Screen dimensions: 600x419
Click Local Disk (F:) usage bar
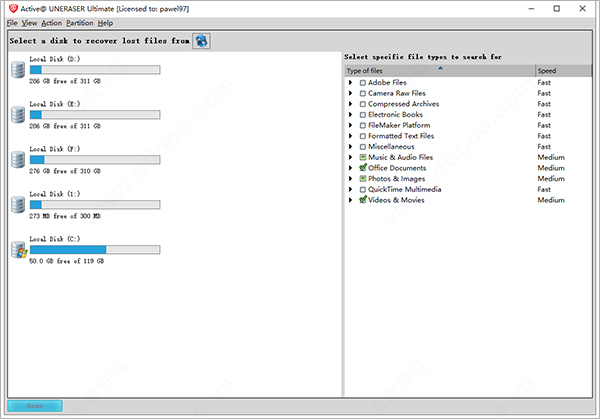click(x=95, y=160)
